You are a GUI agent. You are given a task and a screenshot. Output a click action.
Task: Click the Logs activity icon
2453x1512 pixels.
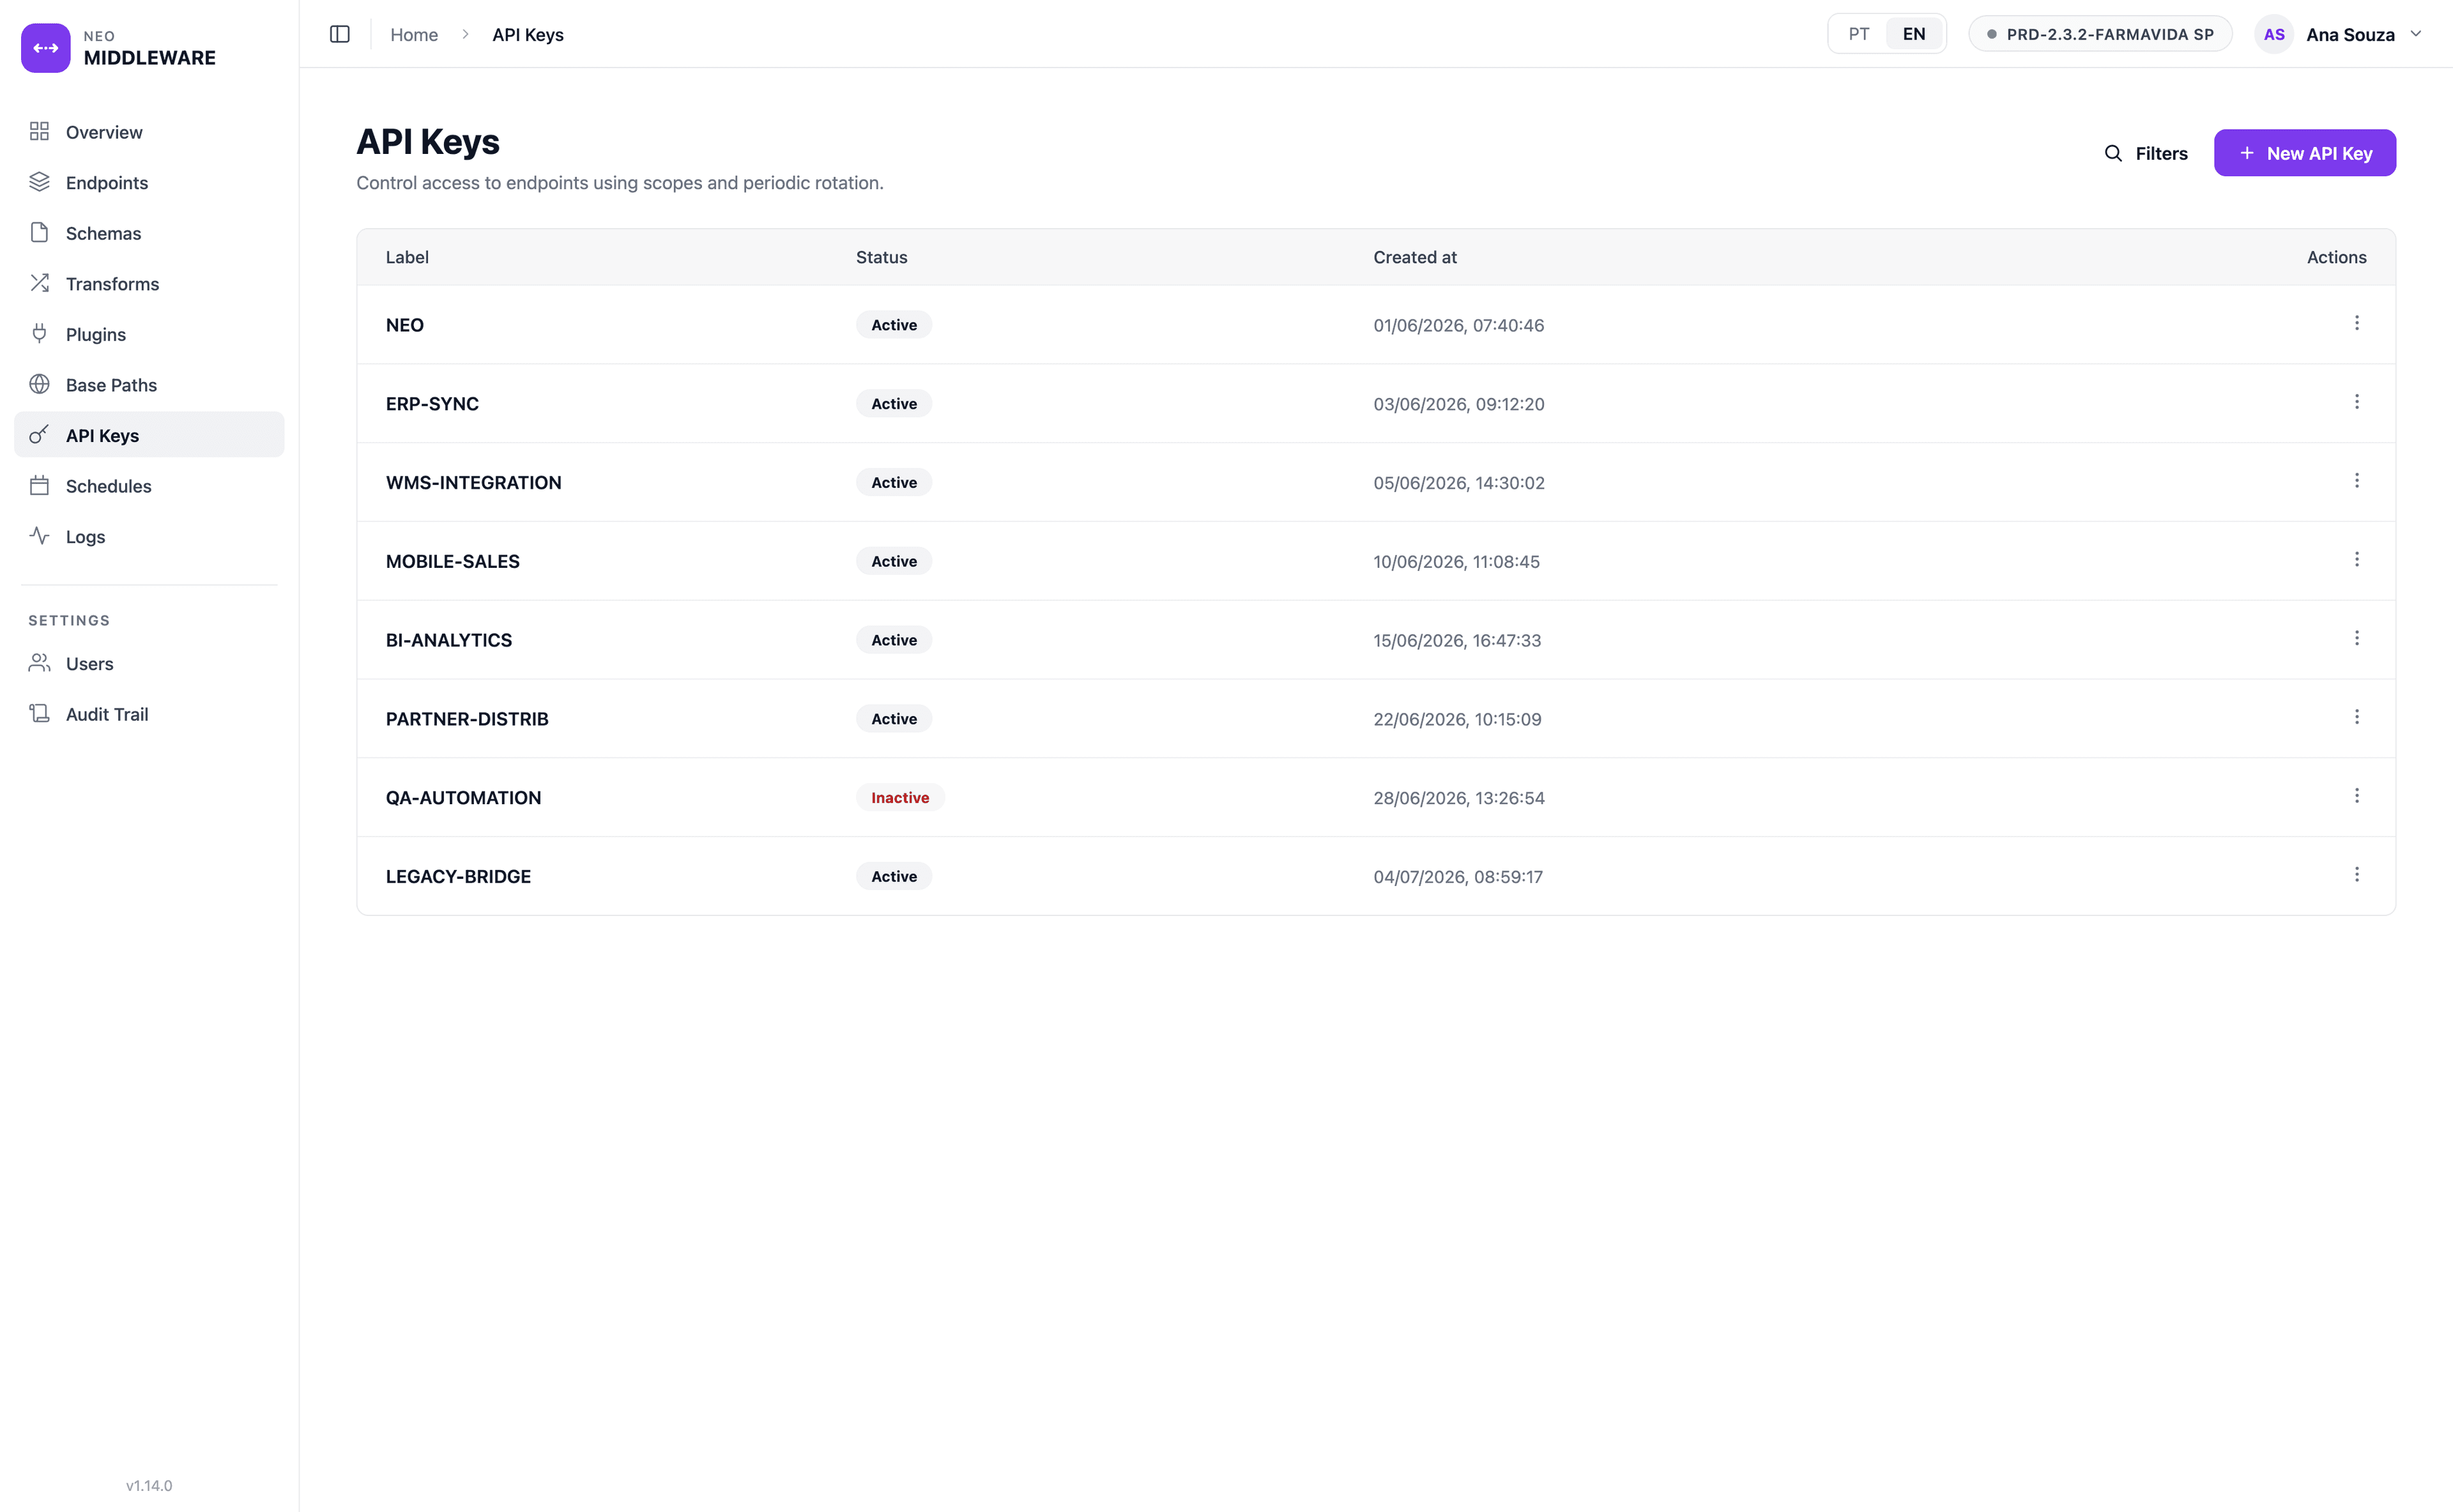pos(39,536)
